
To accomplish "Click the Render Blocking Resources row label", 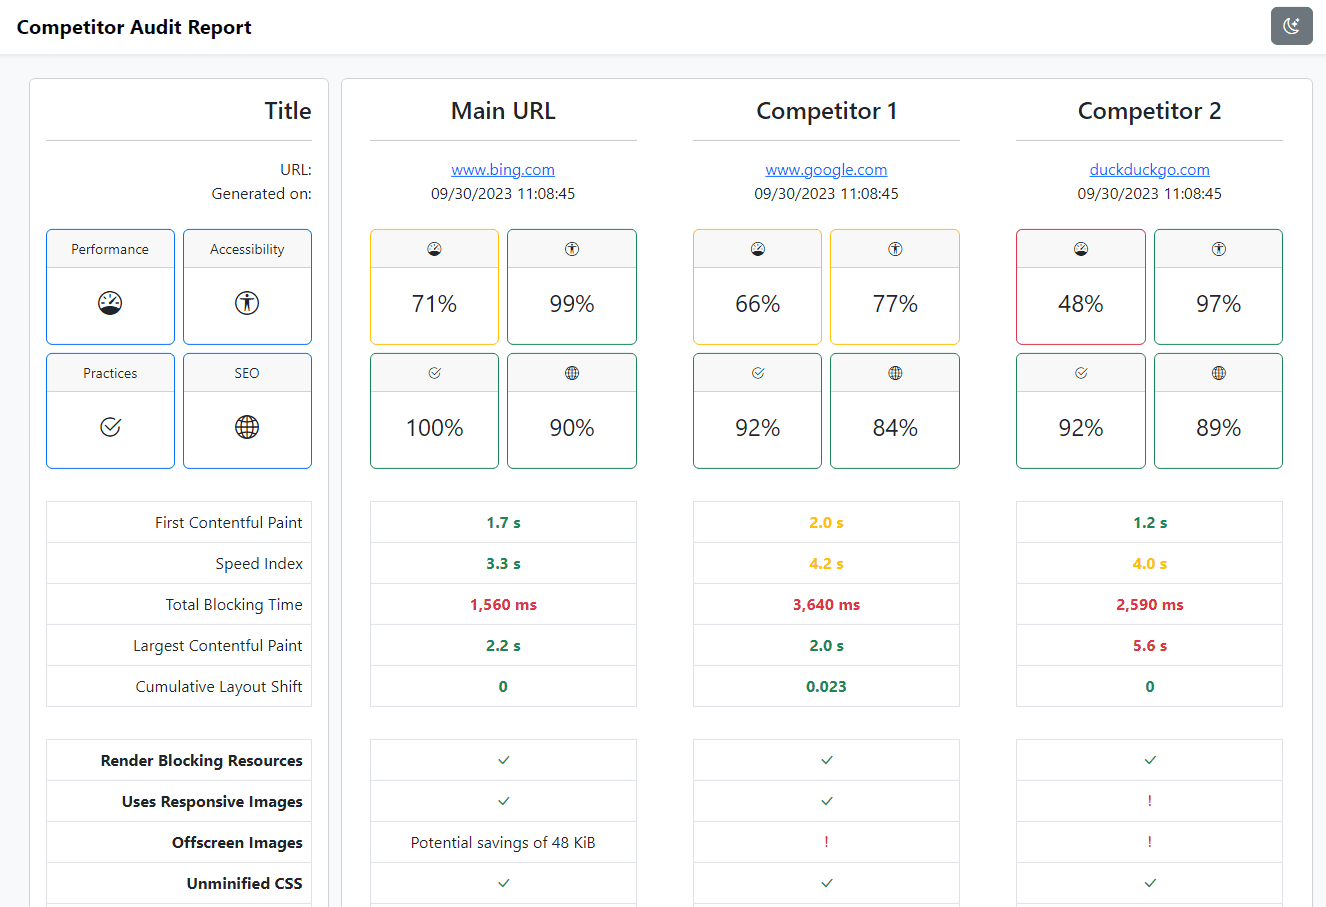I will pos(201,760).
